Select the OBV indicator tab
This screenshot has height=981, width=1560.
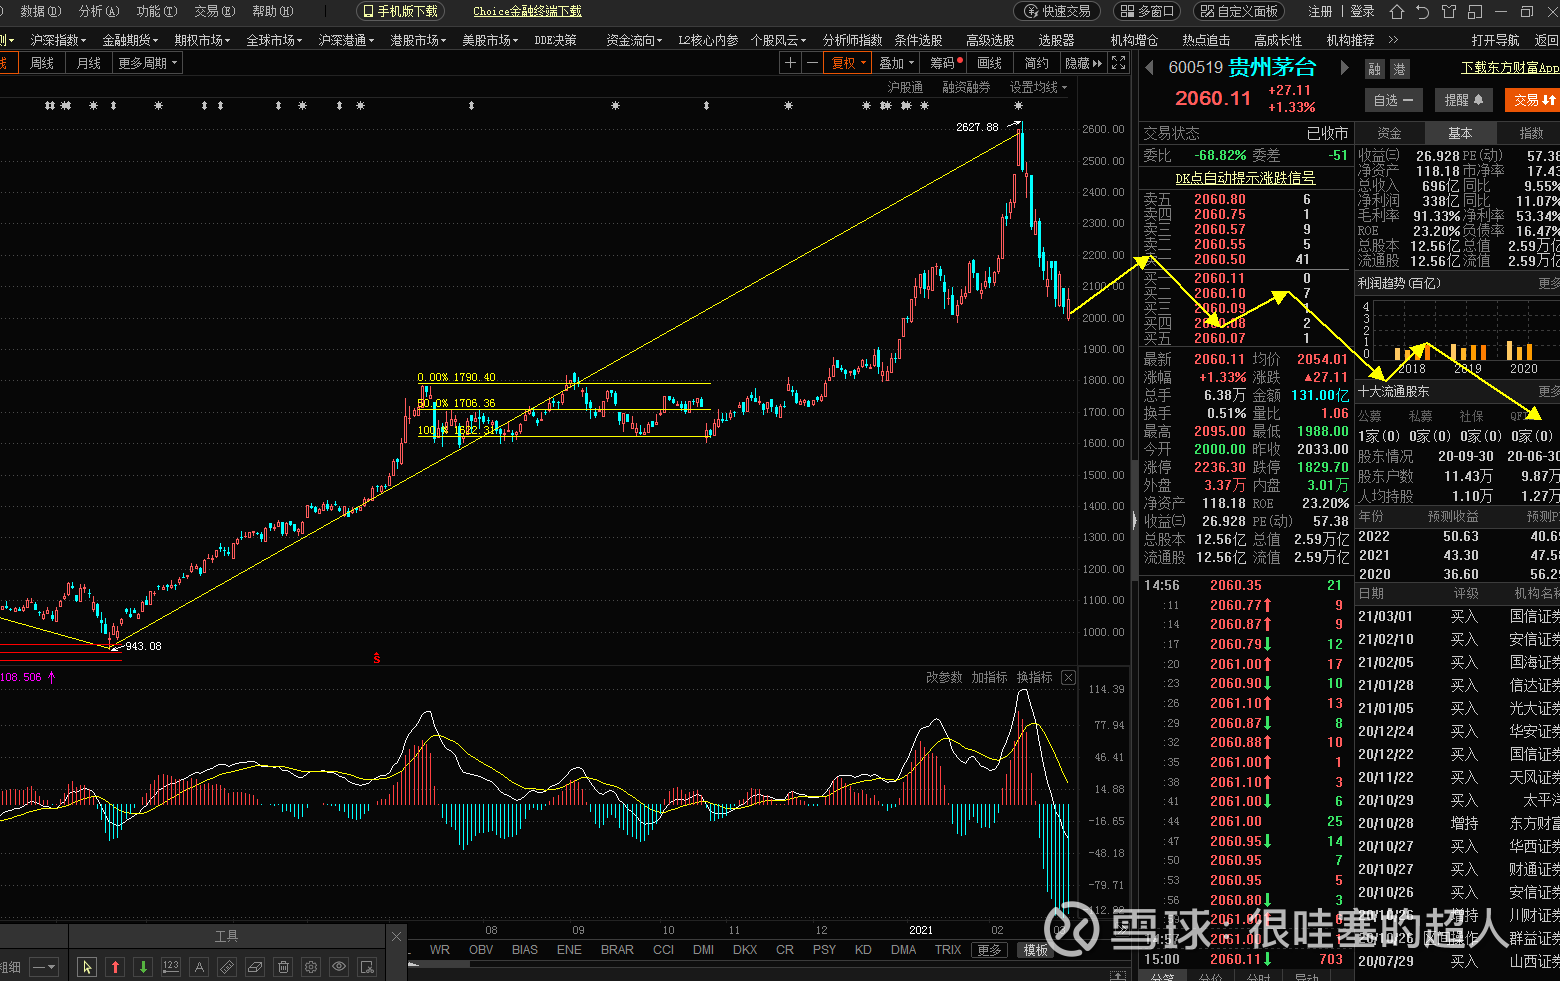point(481,950)
